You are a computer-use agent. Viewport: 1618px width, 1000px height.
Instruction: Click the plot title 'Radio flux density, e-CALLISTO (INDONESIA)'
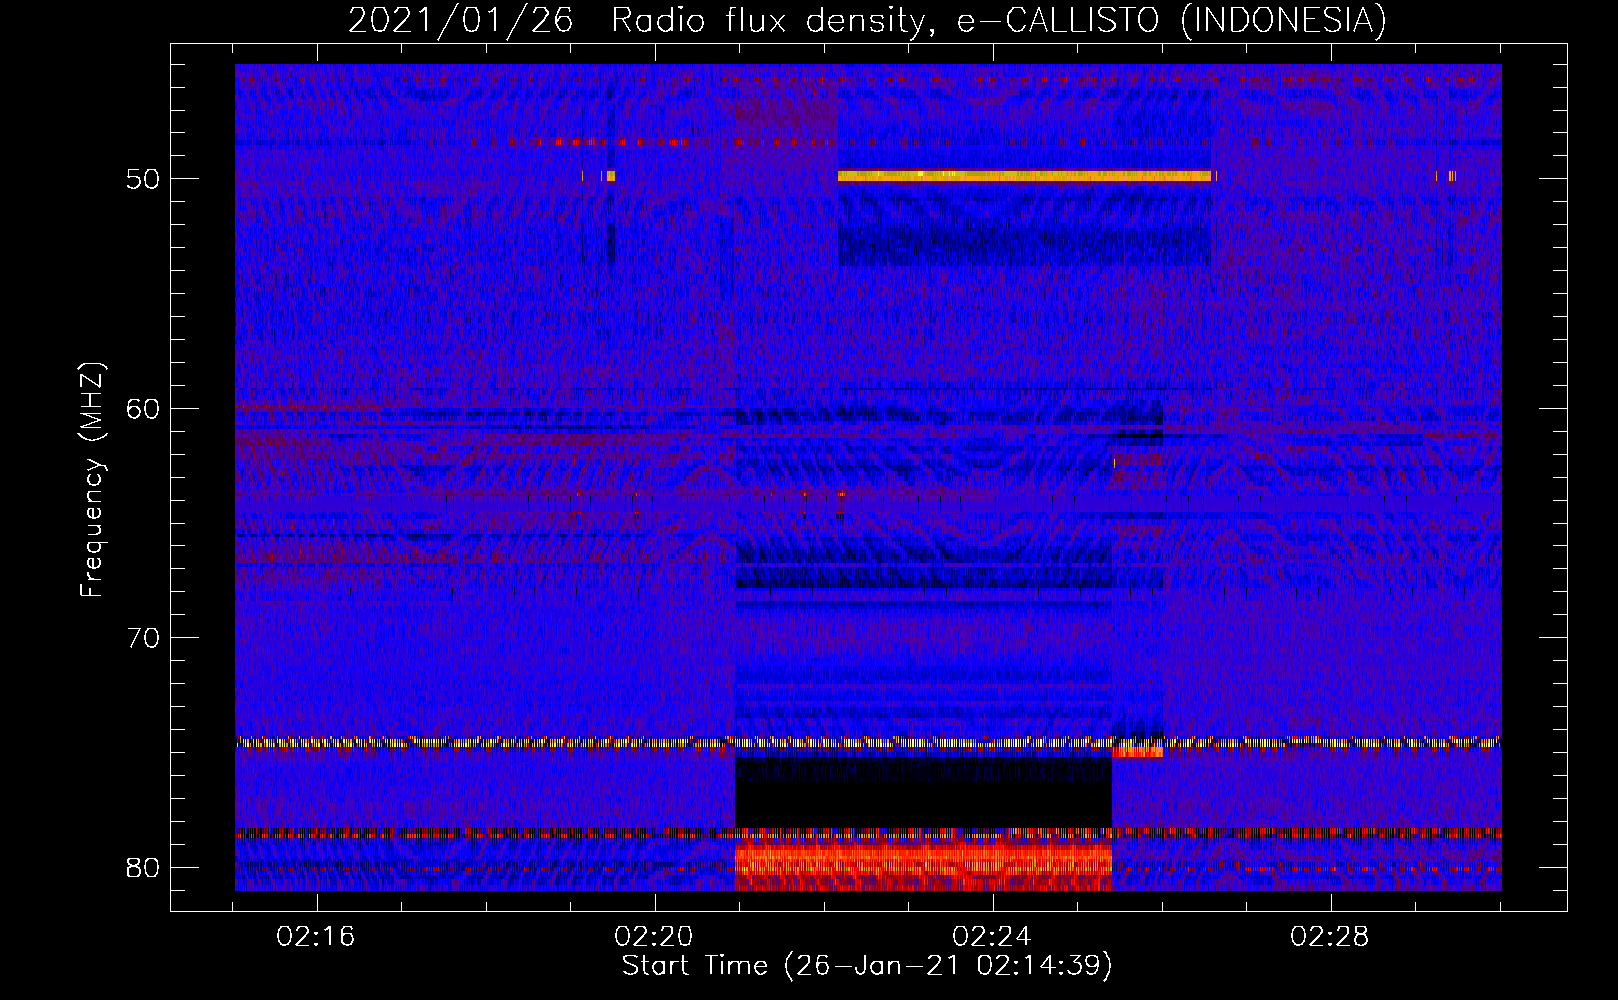(x=998, y=20)
